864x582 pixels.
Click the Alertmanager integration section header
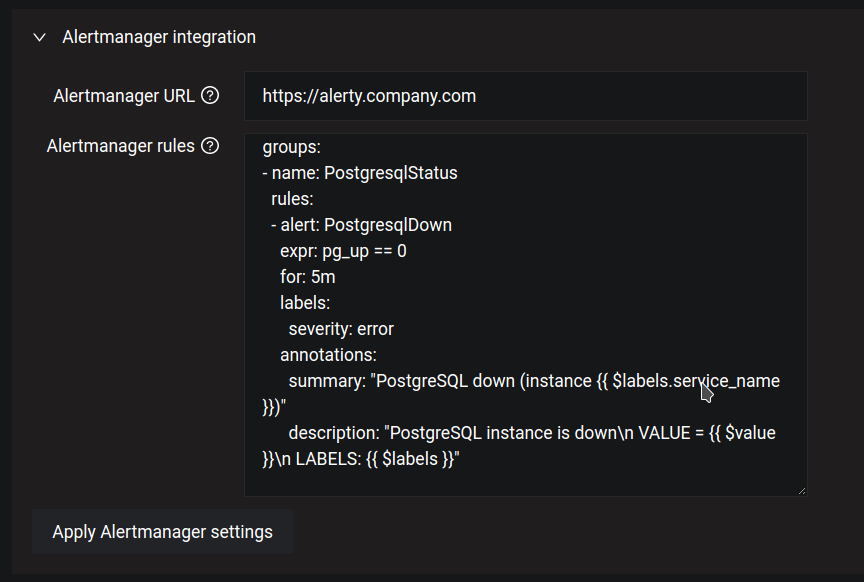click(159, 37)
